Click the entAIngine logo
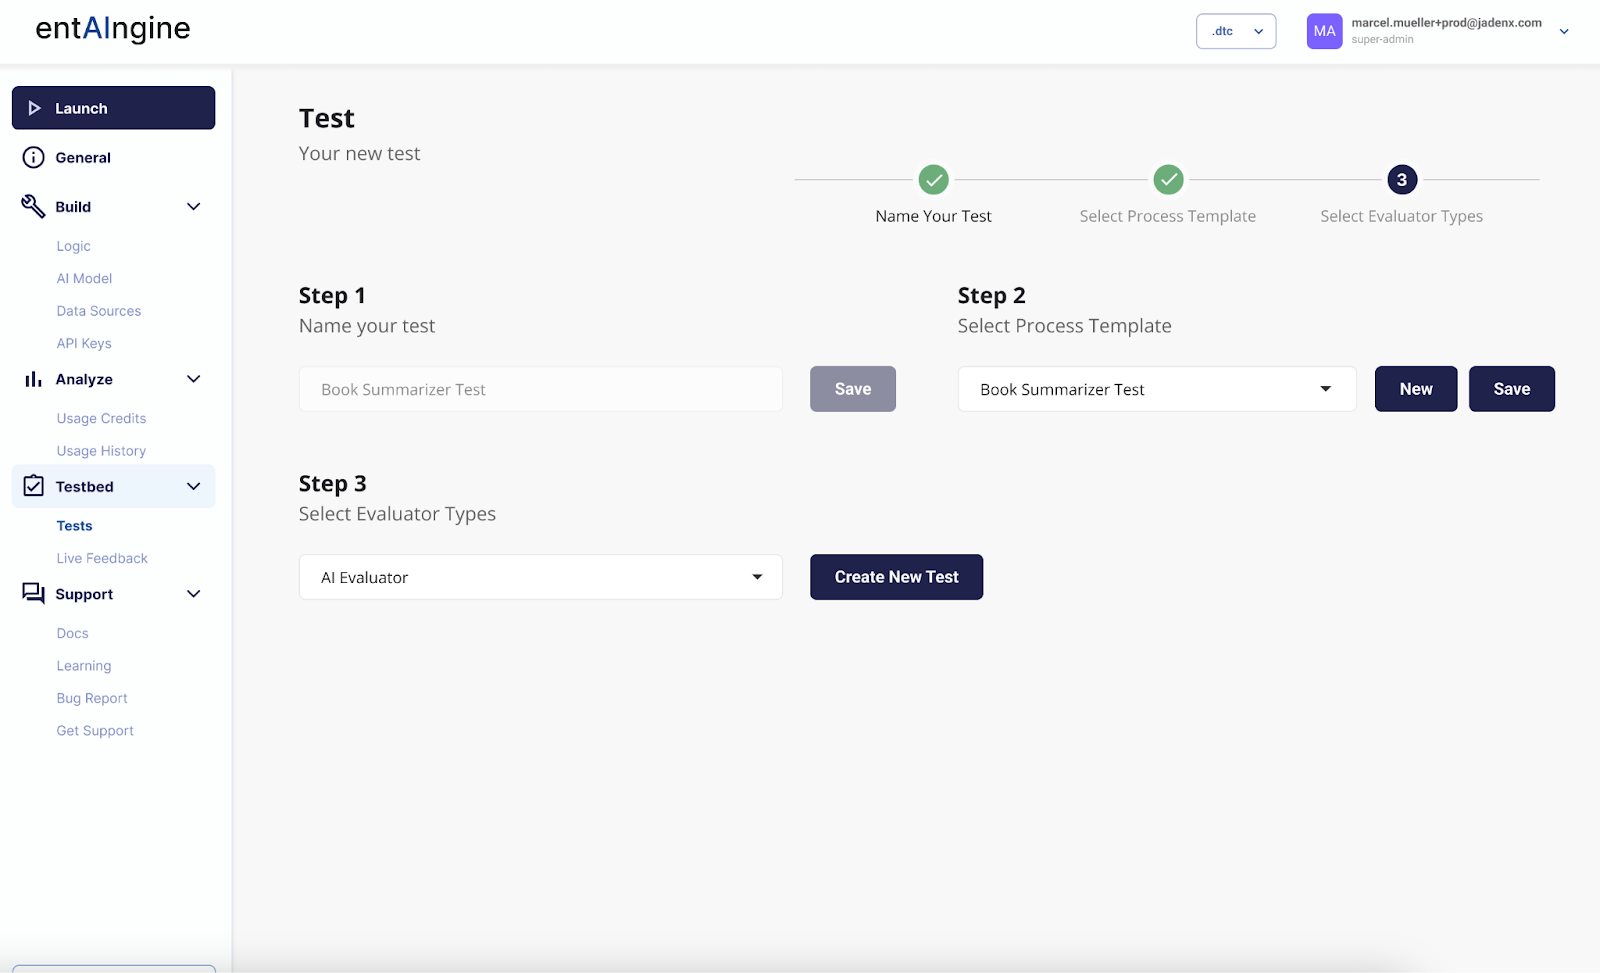1600x973 pixels. point(113,29)
